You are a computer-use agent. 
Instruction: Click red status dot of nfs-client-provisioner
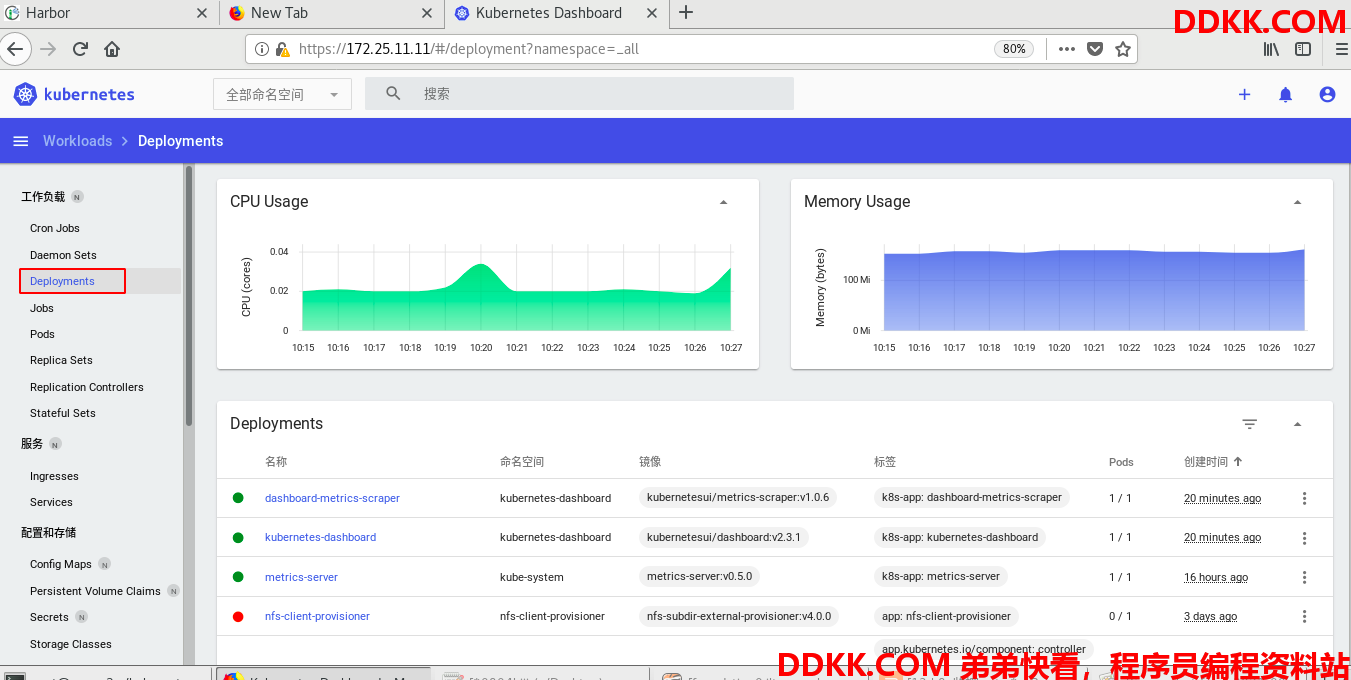coord(238,617)
